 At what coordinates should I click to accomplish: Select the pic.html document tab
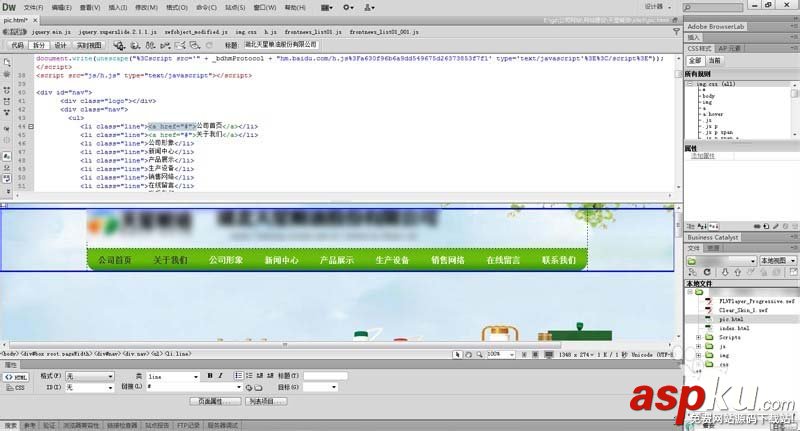tap(15, 20)
